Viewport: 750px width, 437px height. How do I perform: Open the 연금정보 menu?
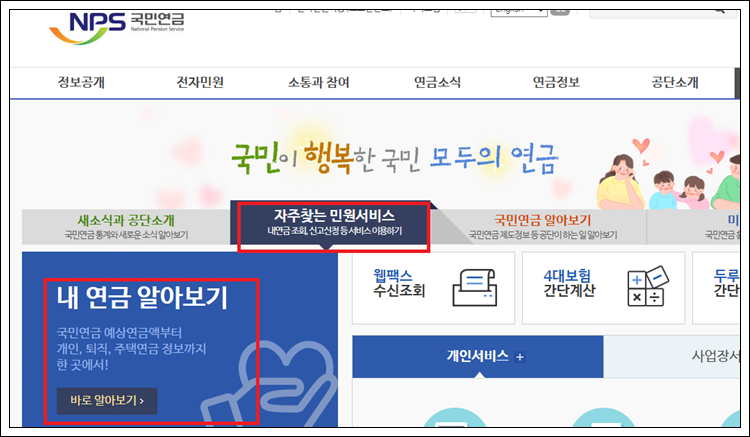(x=556, y=82)
